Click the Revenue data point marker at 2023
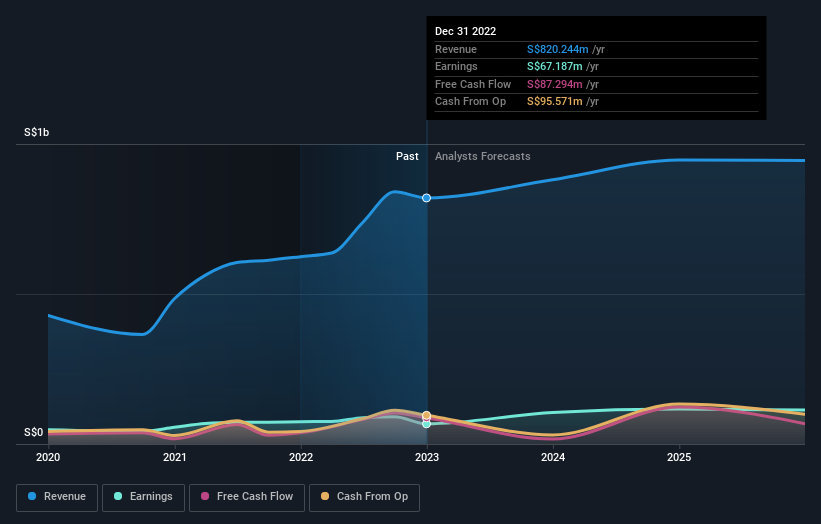This screenshot has width=821, height=524. point(427,198)
